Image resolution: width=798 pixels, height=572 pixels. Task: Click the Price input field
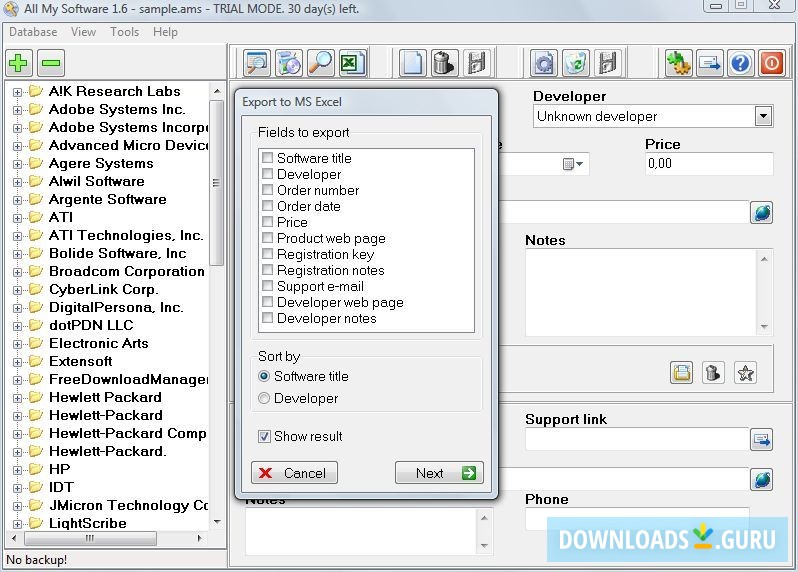(708, 164)
